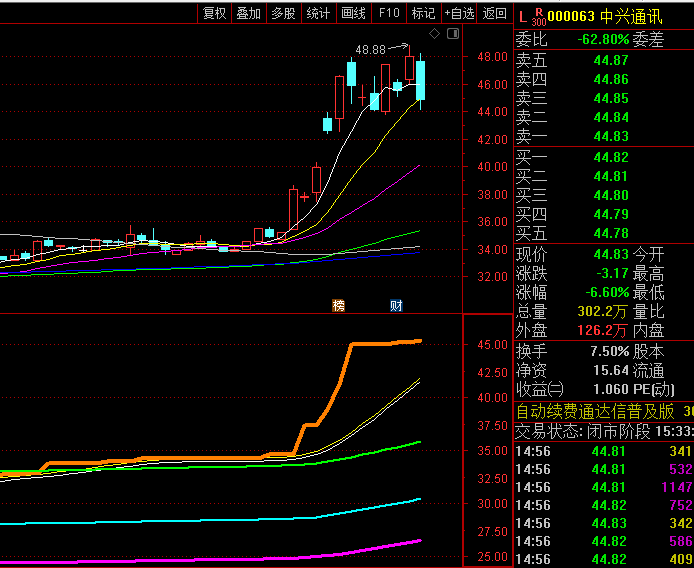Switch to 多股 multi-stock view
This screenshot has width=694, height=568.
click(x=283, y=13)
